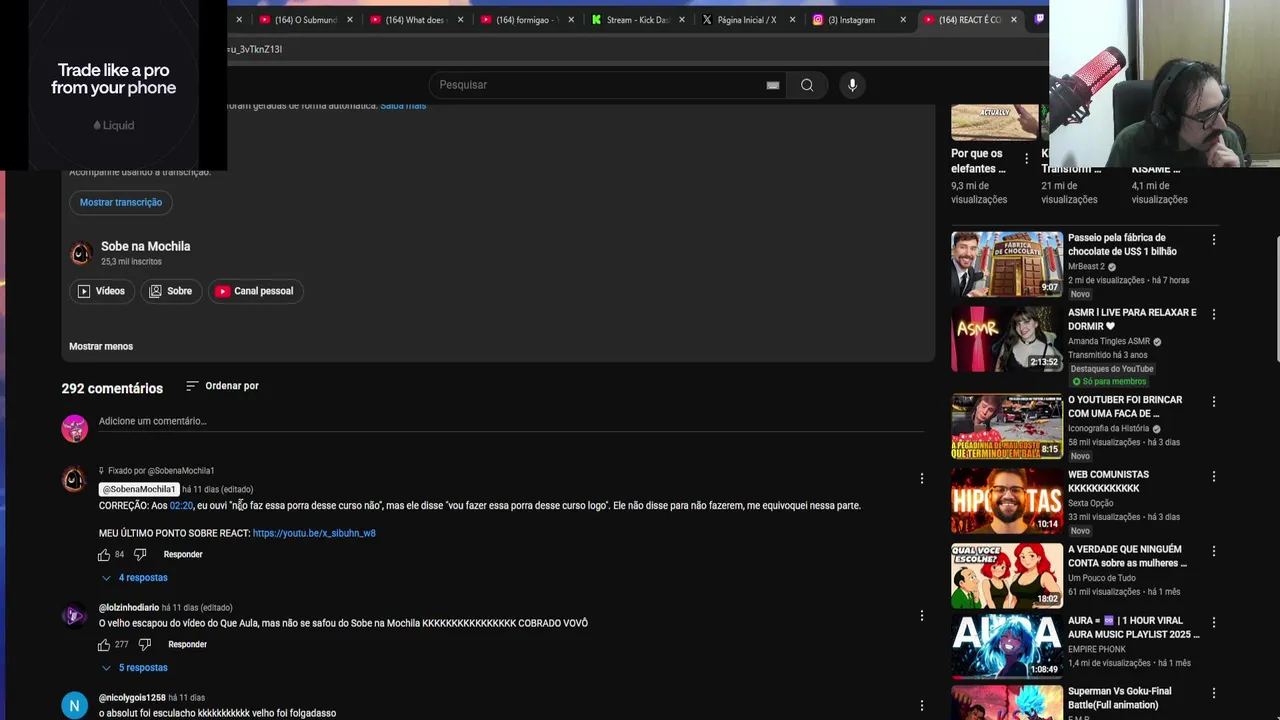Click pinned commenter's avatar
Screen dimensions: 1280x720
point(75,479)
